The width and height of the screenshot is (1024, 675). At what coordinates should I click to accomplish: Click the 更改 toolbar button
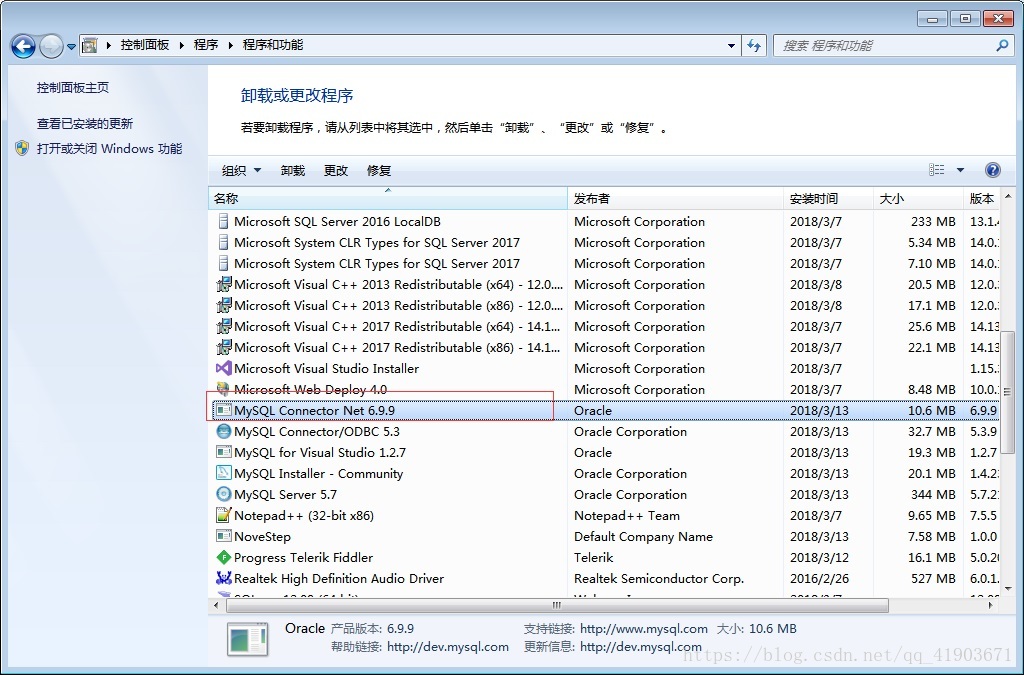[x=336, y=170]
